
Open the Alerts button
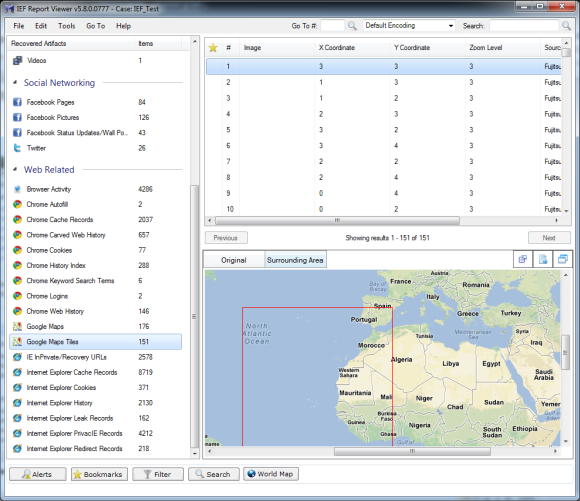pyautogui.click(x=38, y=474)
